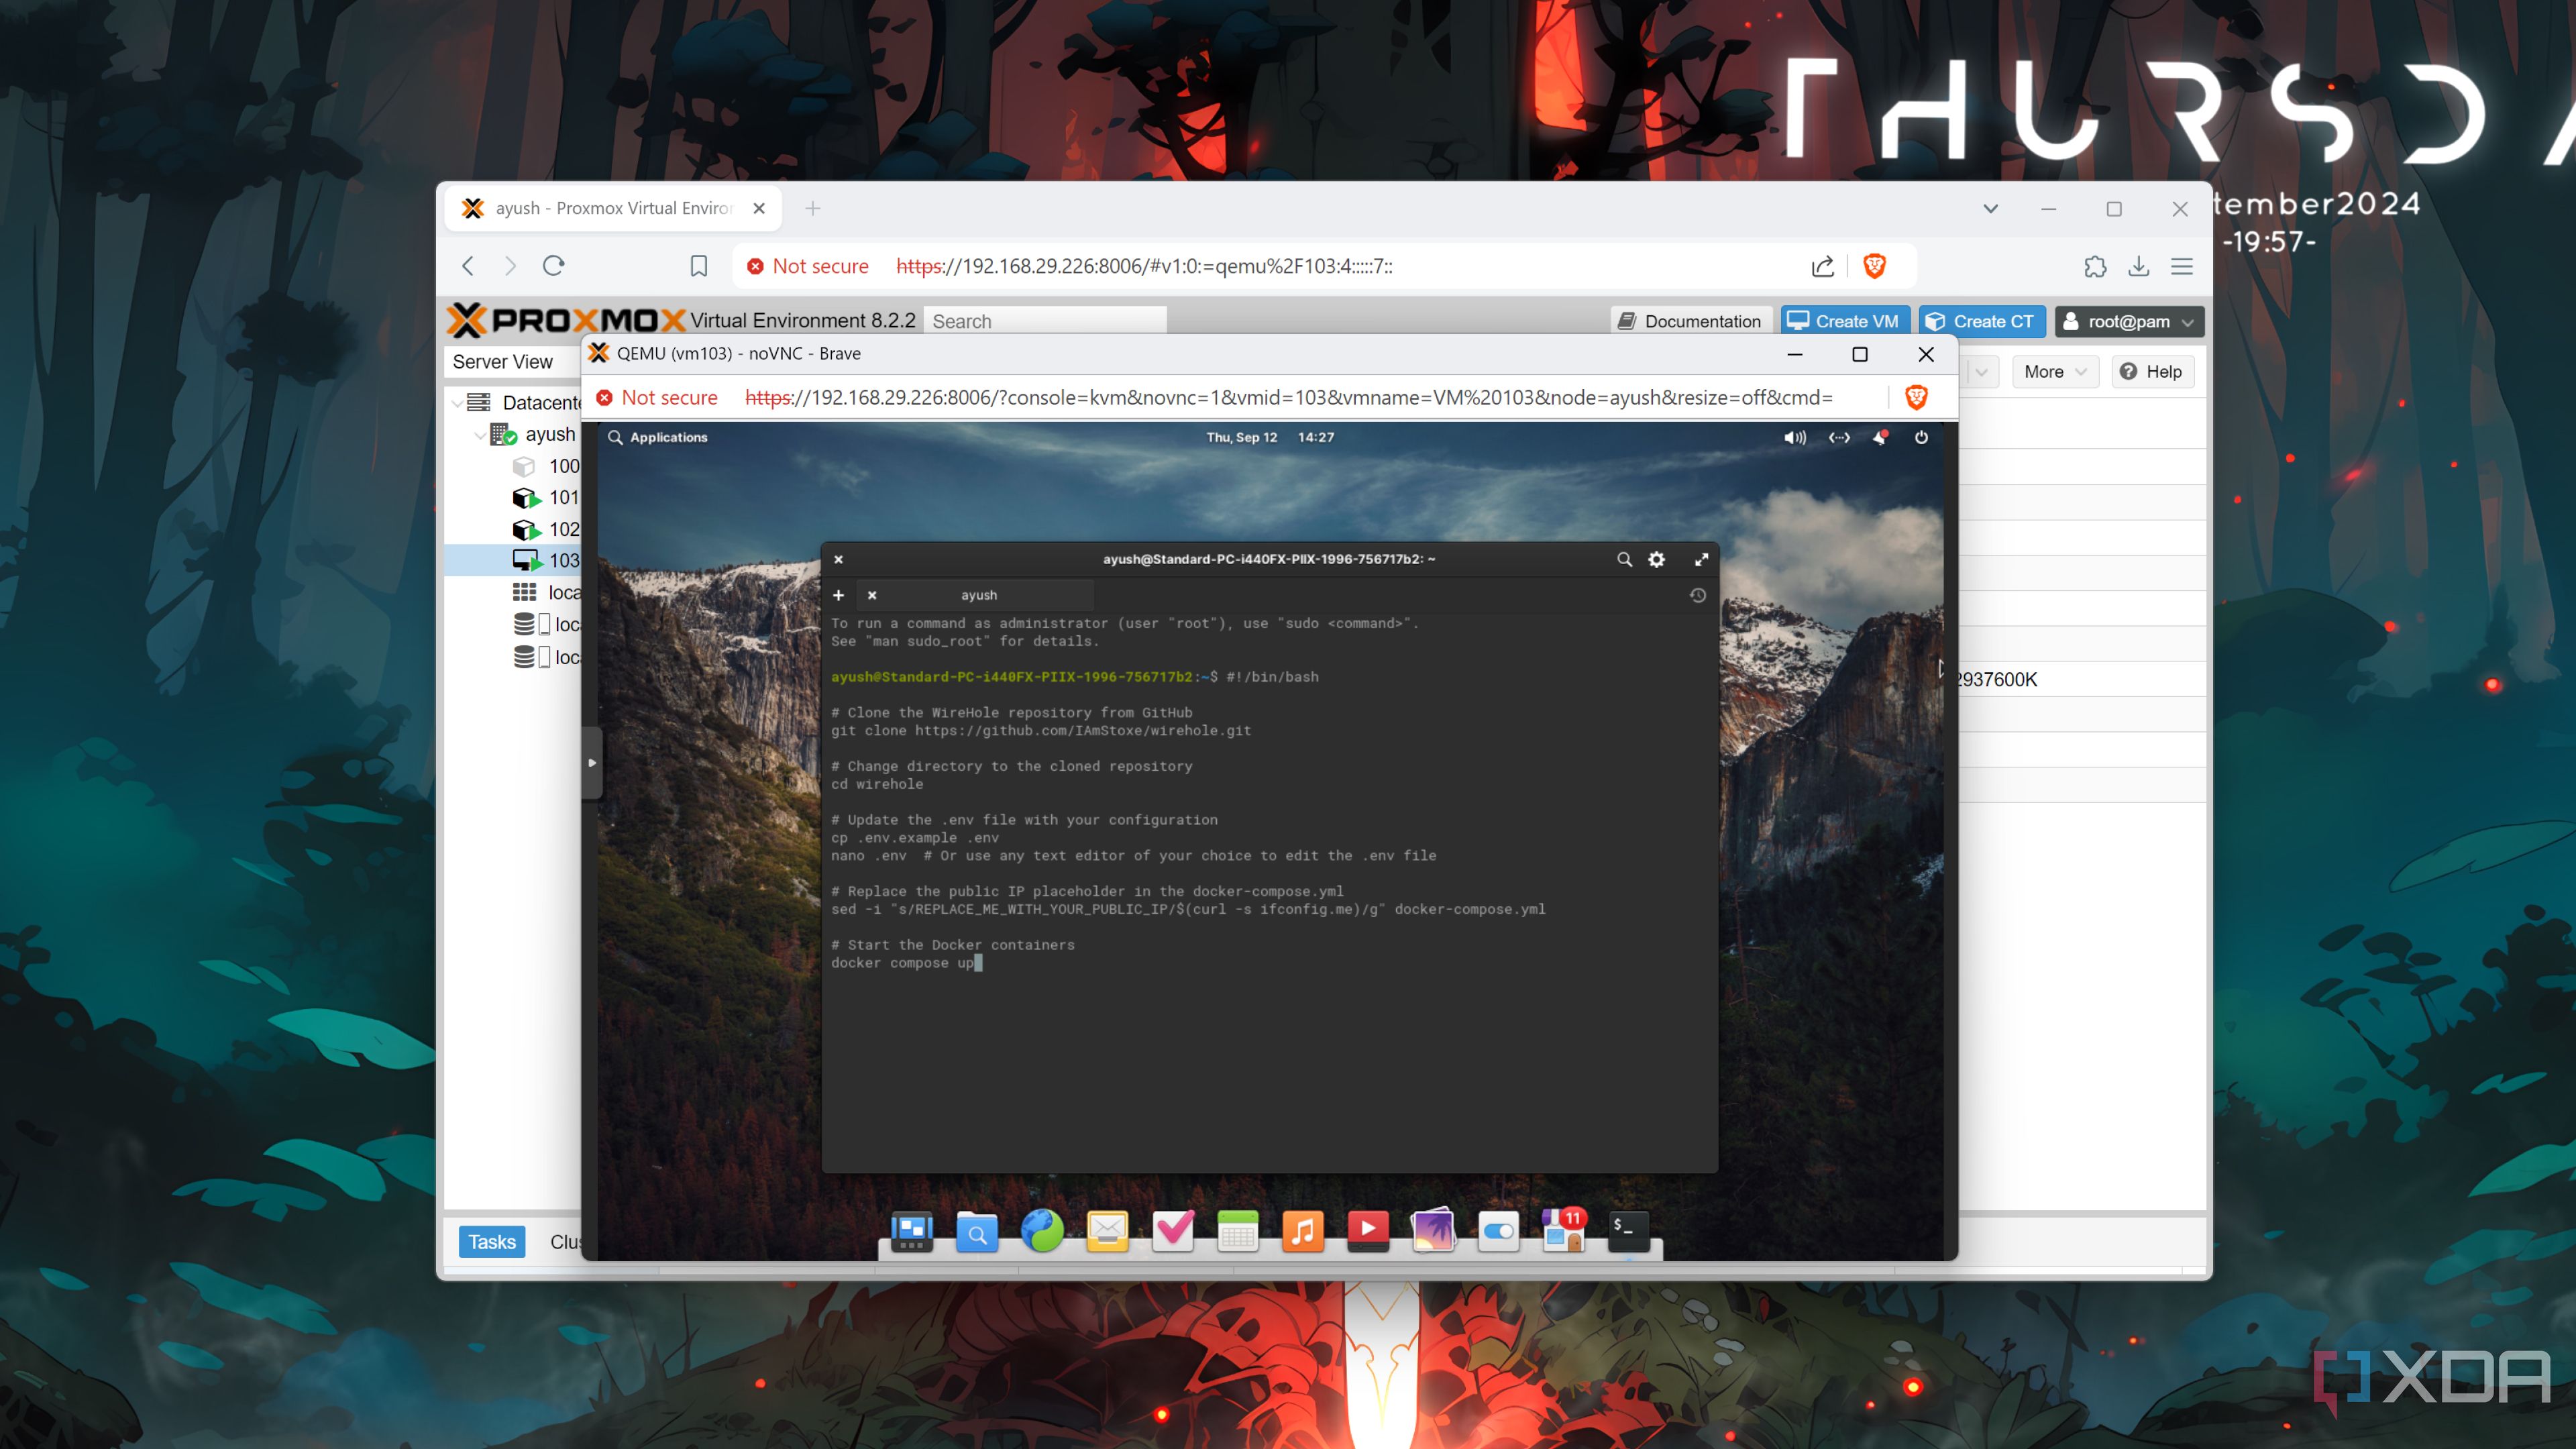Open the network indicator in VM panel

coord(1839,437)
